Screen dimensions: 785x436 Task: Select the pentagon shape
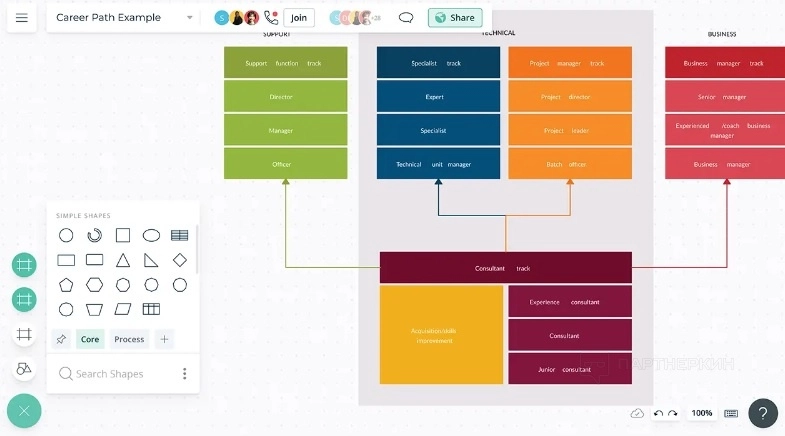(66, 285)
